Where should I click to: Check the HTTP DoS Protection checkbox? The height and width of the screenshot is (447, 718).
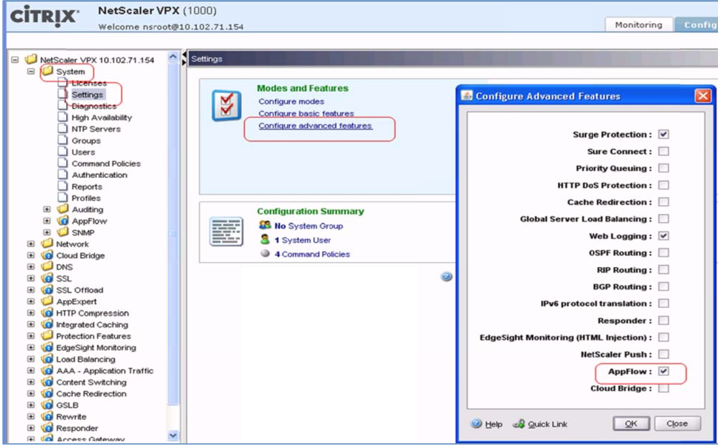664,185
